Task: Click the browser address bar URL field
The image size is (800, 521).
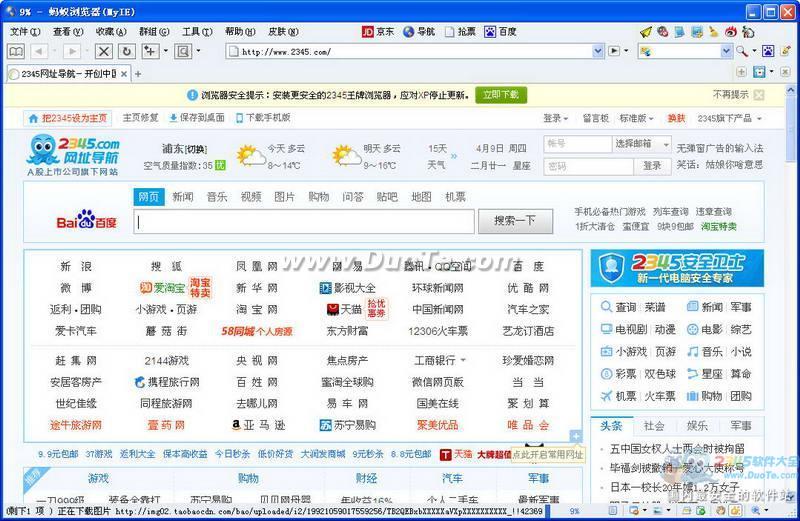Action: click(410, 52)
